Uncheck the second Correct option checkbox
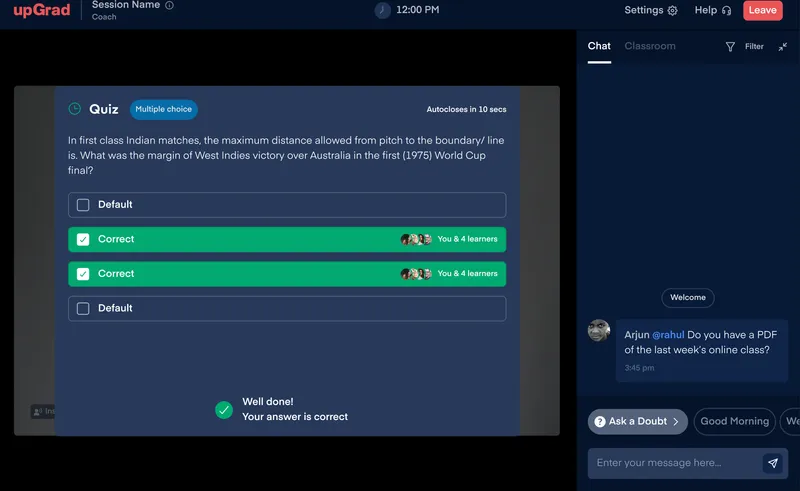The image size is (800, 491). click(x=83, y=274)
